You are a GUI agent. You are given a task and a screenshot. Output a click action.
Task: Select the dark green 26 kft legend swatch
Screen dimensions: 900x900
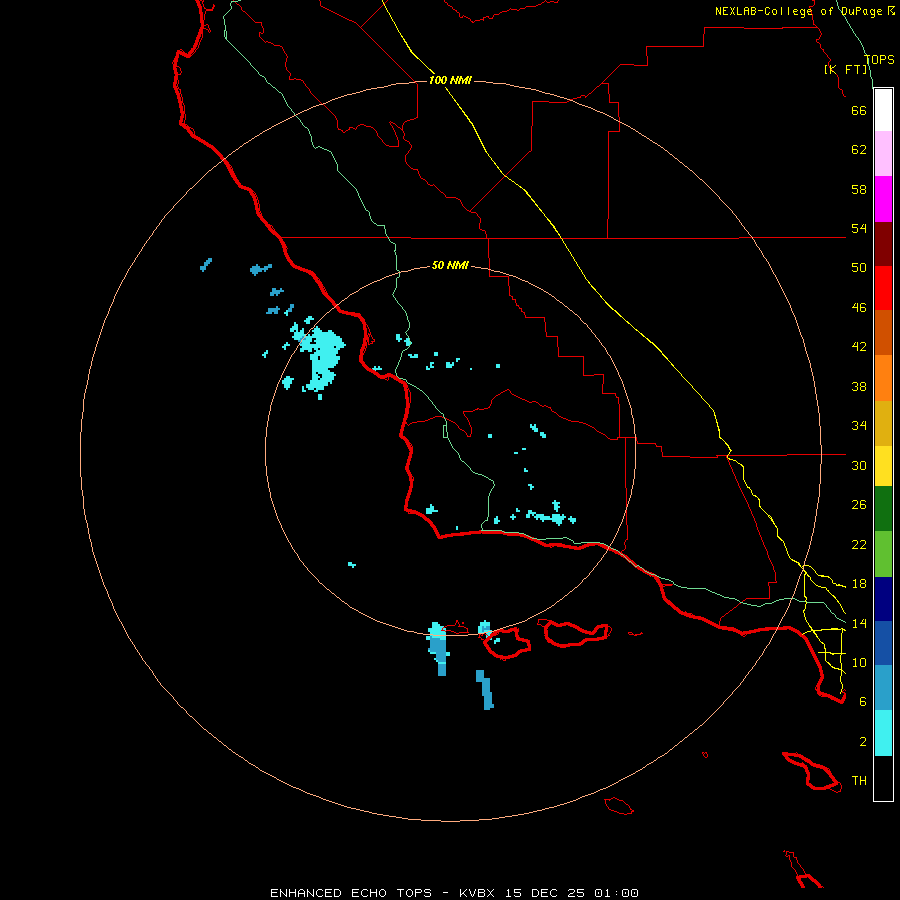(883, 509)
